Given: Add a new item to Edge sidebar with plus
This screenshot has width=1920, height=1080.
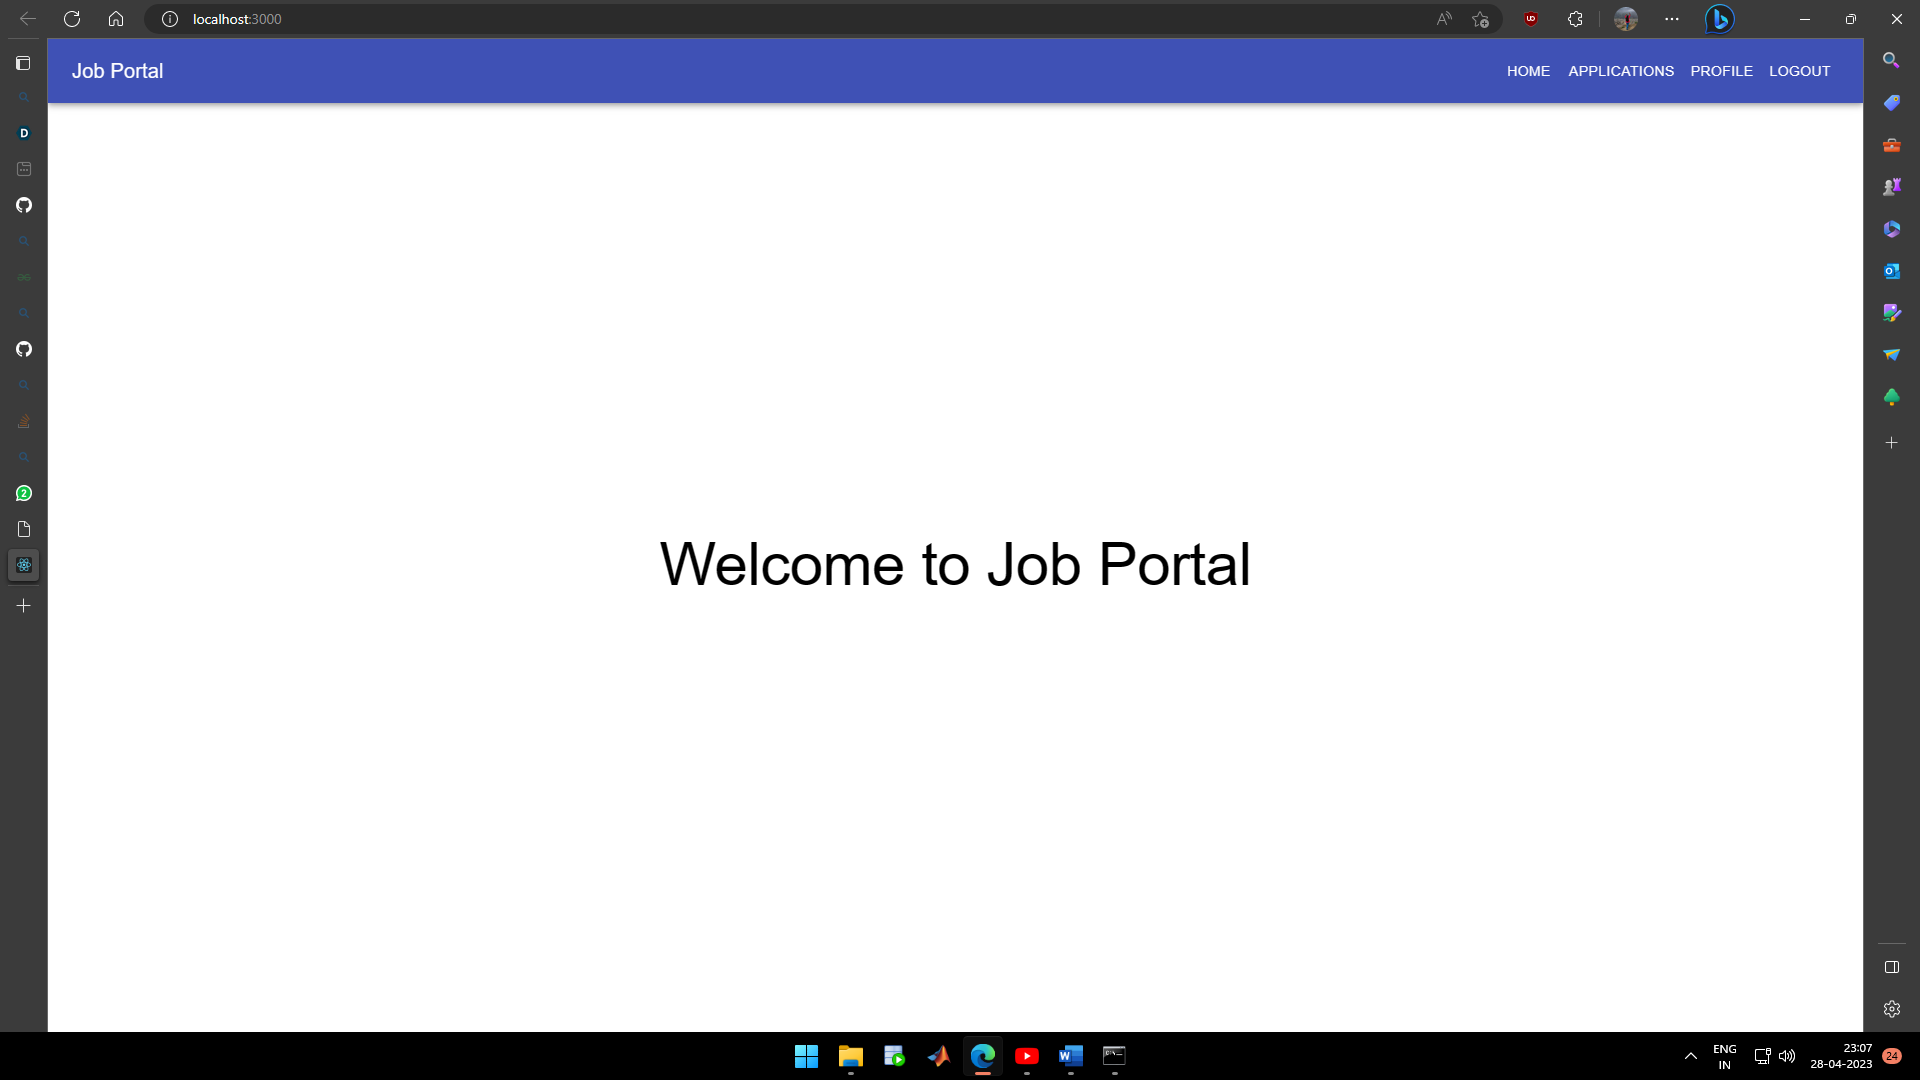Looking at the screenshot, I should (x=1893, y=443).
